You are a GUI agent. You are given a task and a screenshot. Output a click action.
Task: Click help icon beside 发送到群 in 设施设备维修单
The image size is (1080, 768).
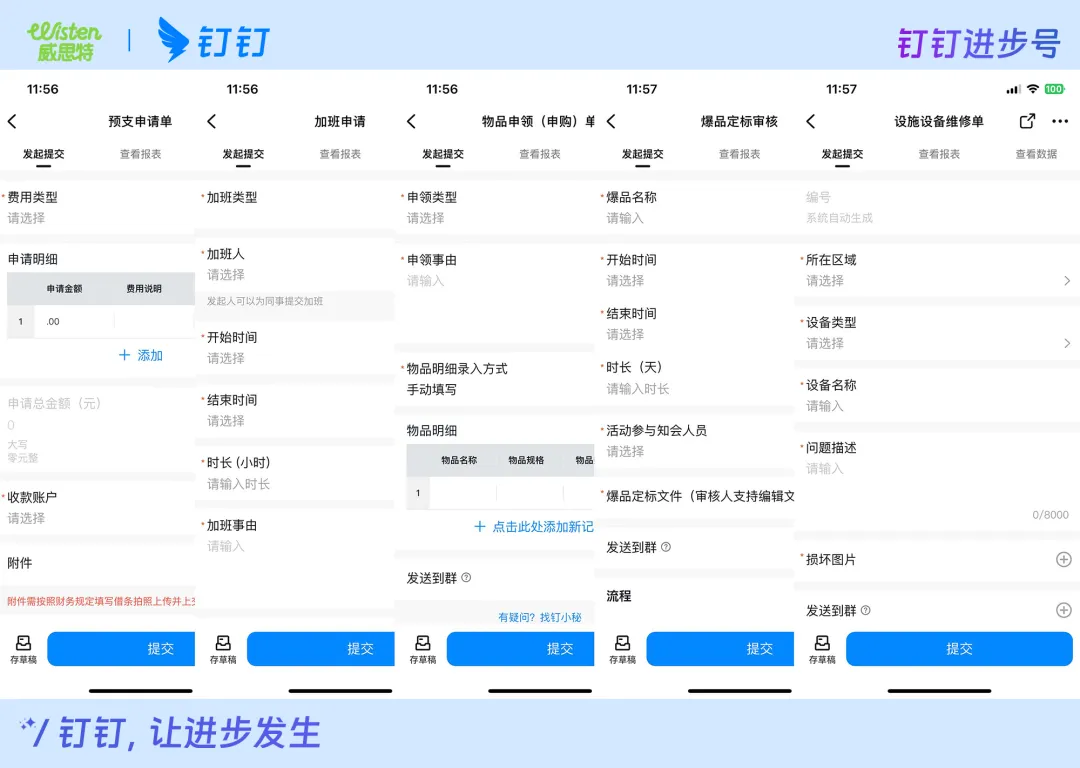[866, 610]
